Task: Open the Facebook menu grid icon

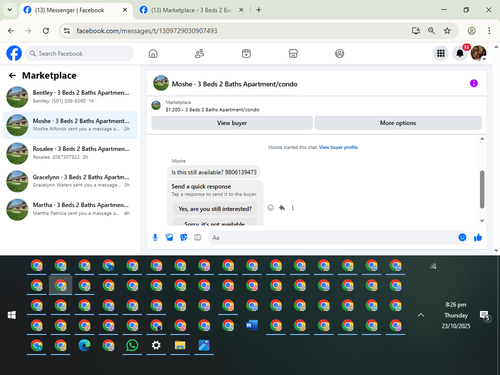Action: [x=441, y=53]
